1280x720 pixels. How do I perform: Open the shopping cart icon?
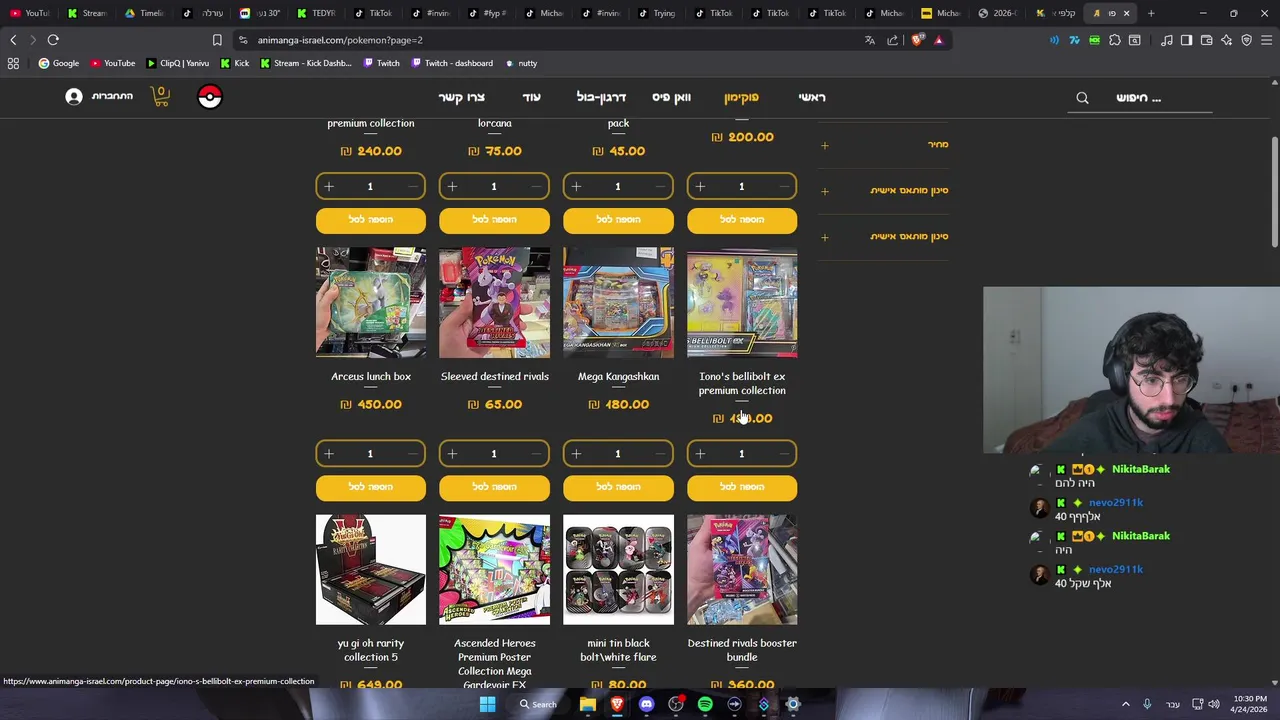(x=160, y=96)
